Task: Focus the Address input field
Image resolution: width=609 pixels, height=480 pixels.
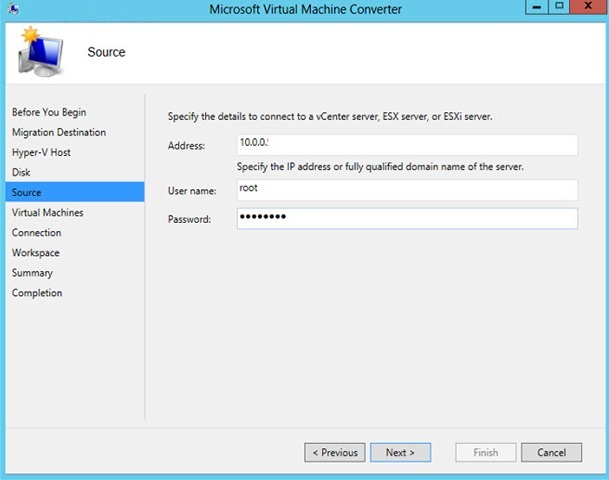Action: coord(407,145)
